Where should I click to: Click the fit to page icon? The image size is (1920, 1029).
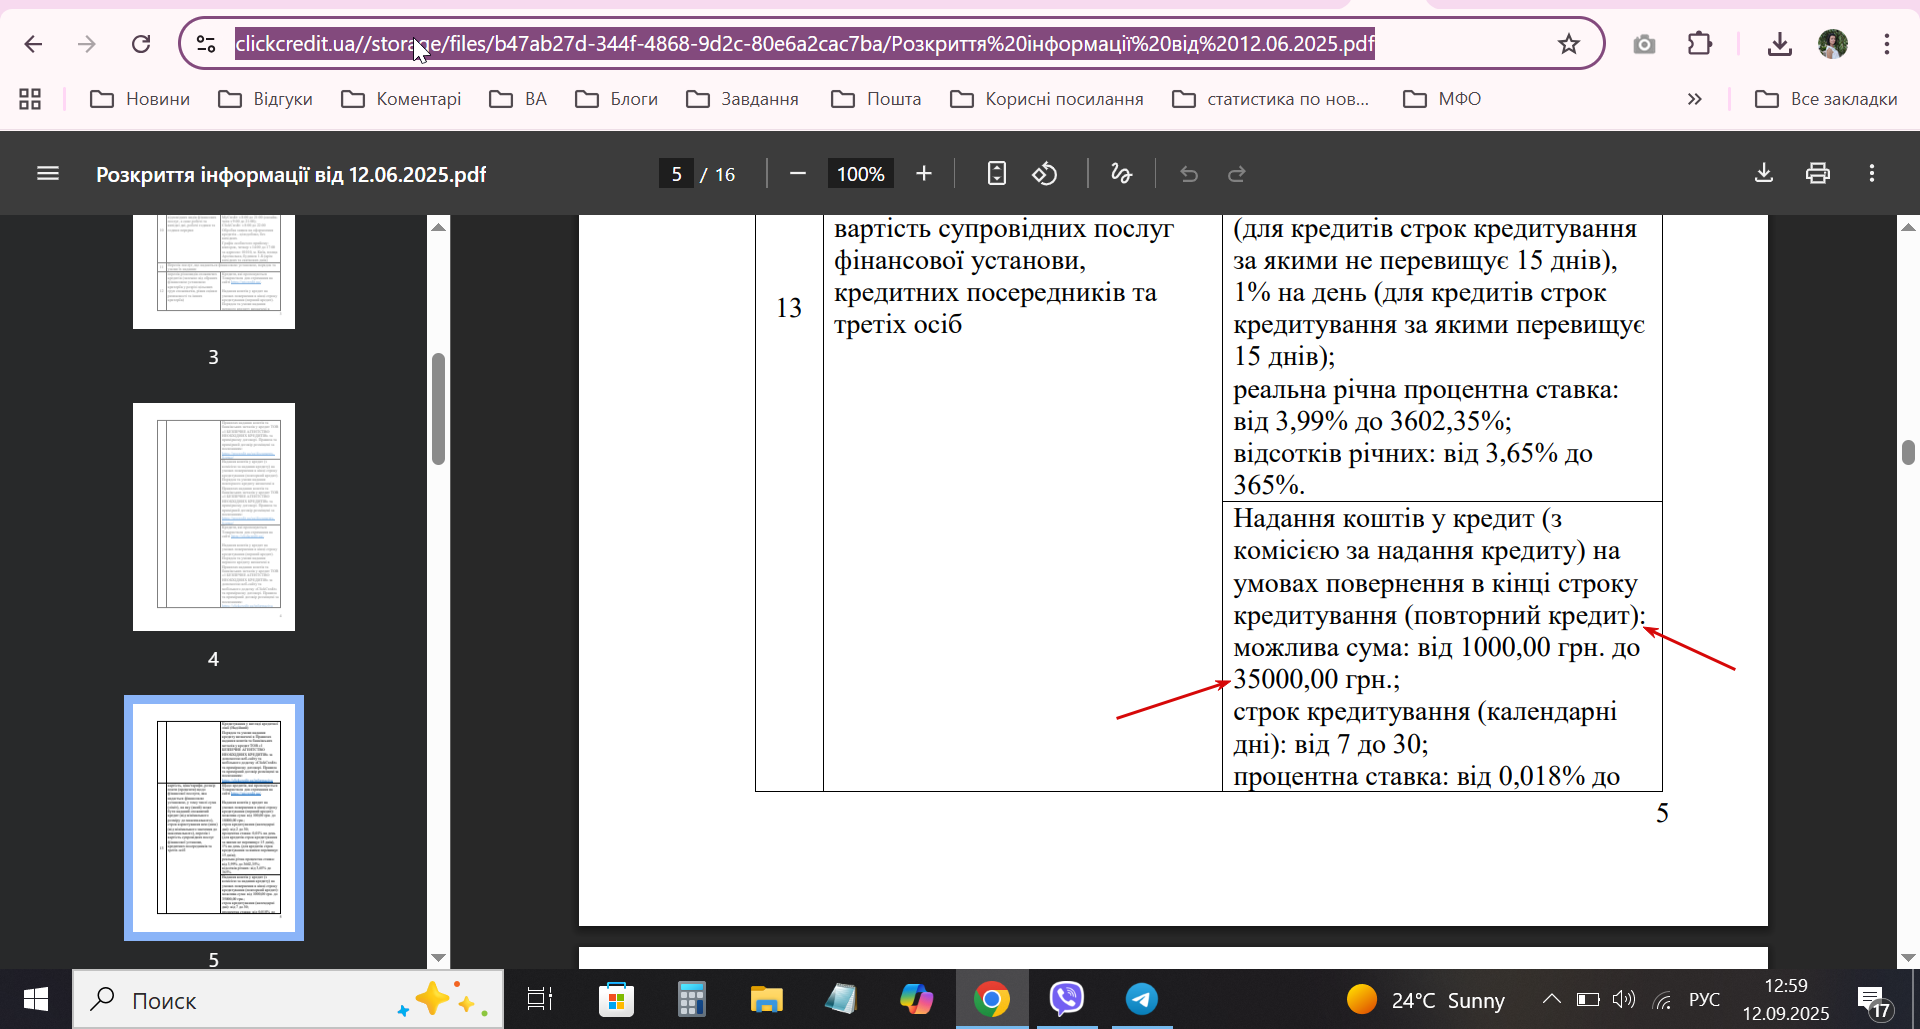tap(996, 174)
